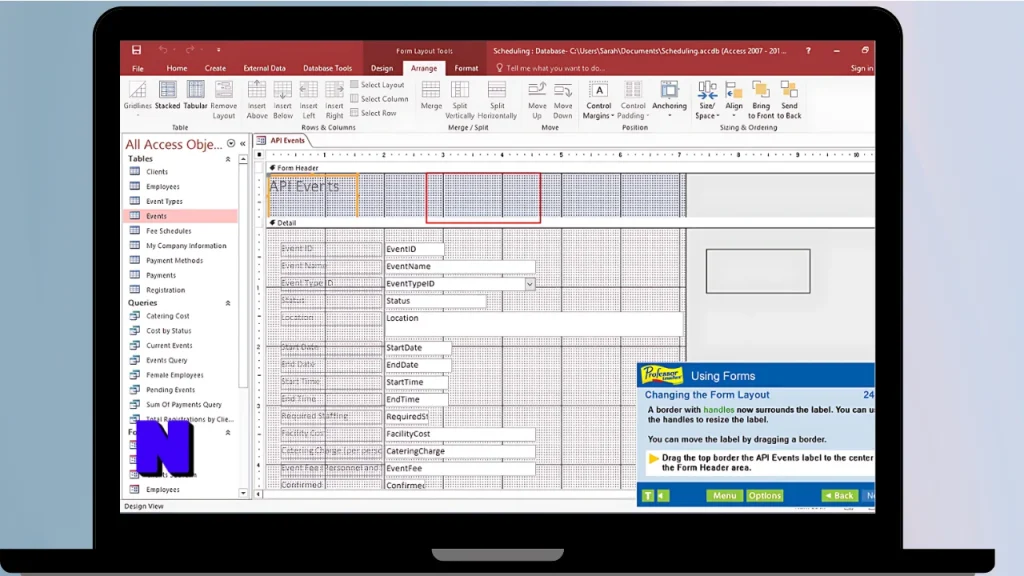The height and width of the screenshot is (576, 1024).
Task: Apply the Stacked layout
Action: tap(167, 95)
